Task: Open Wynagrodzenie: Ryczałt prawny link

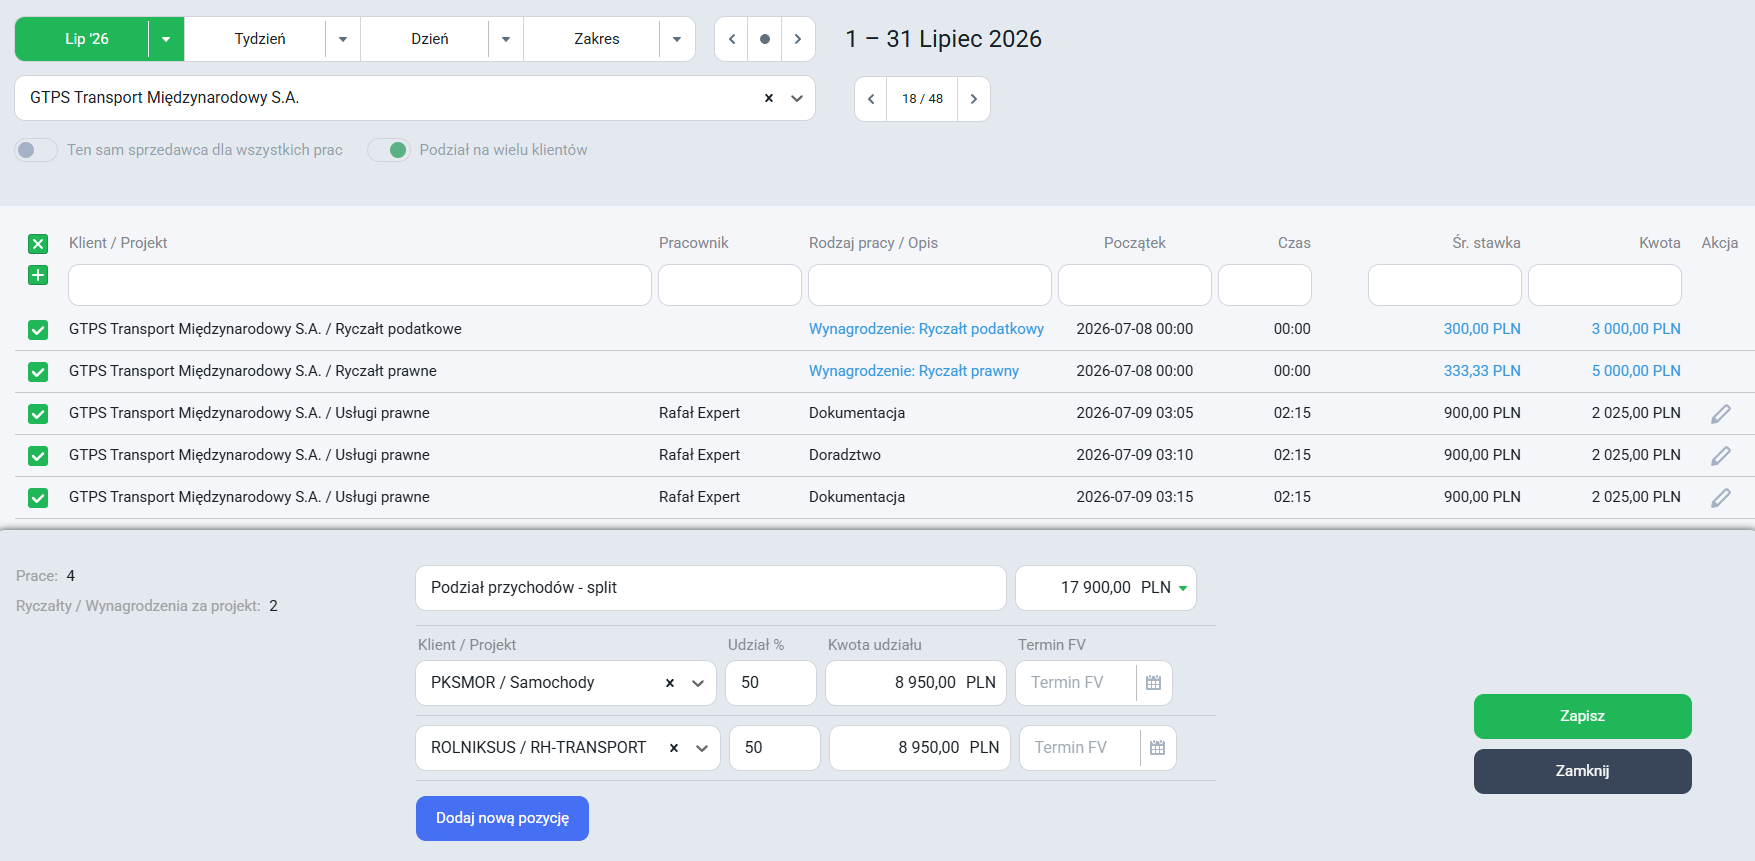Action: [x=914, y=371]
